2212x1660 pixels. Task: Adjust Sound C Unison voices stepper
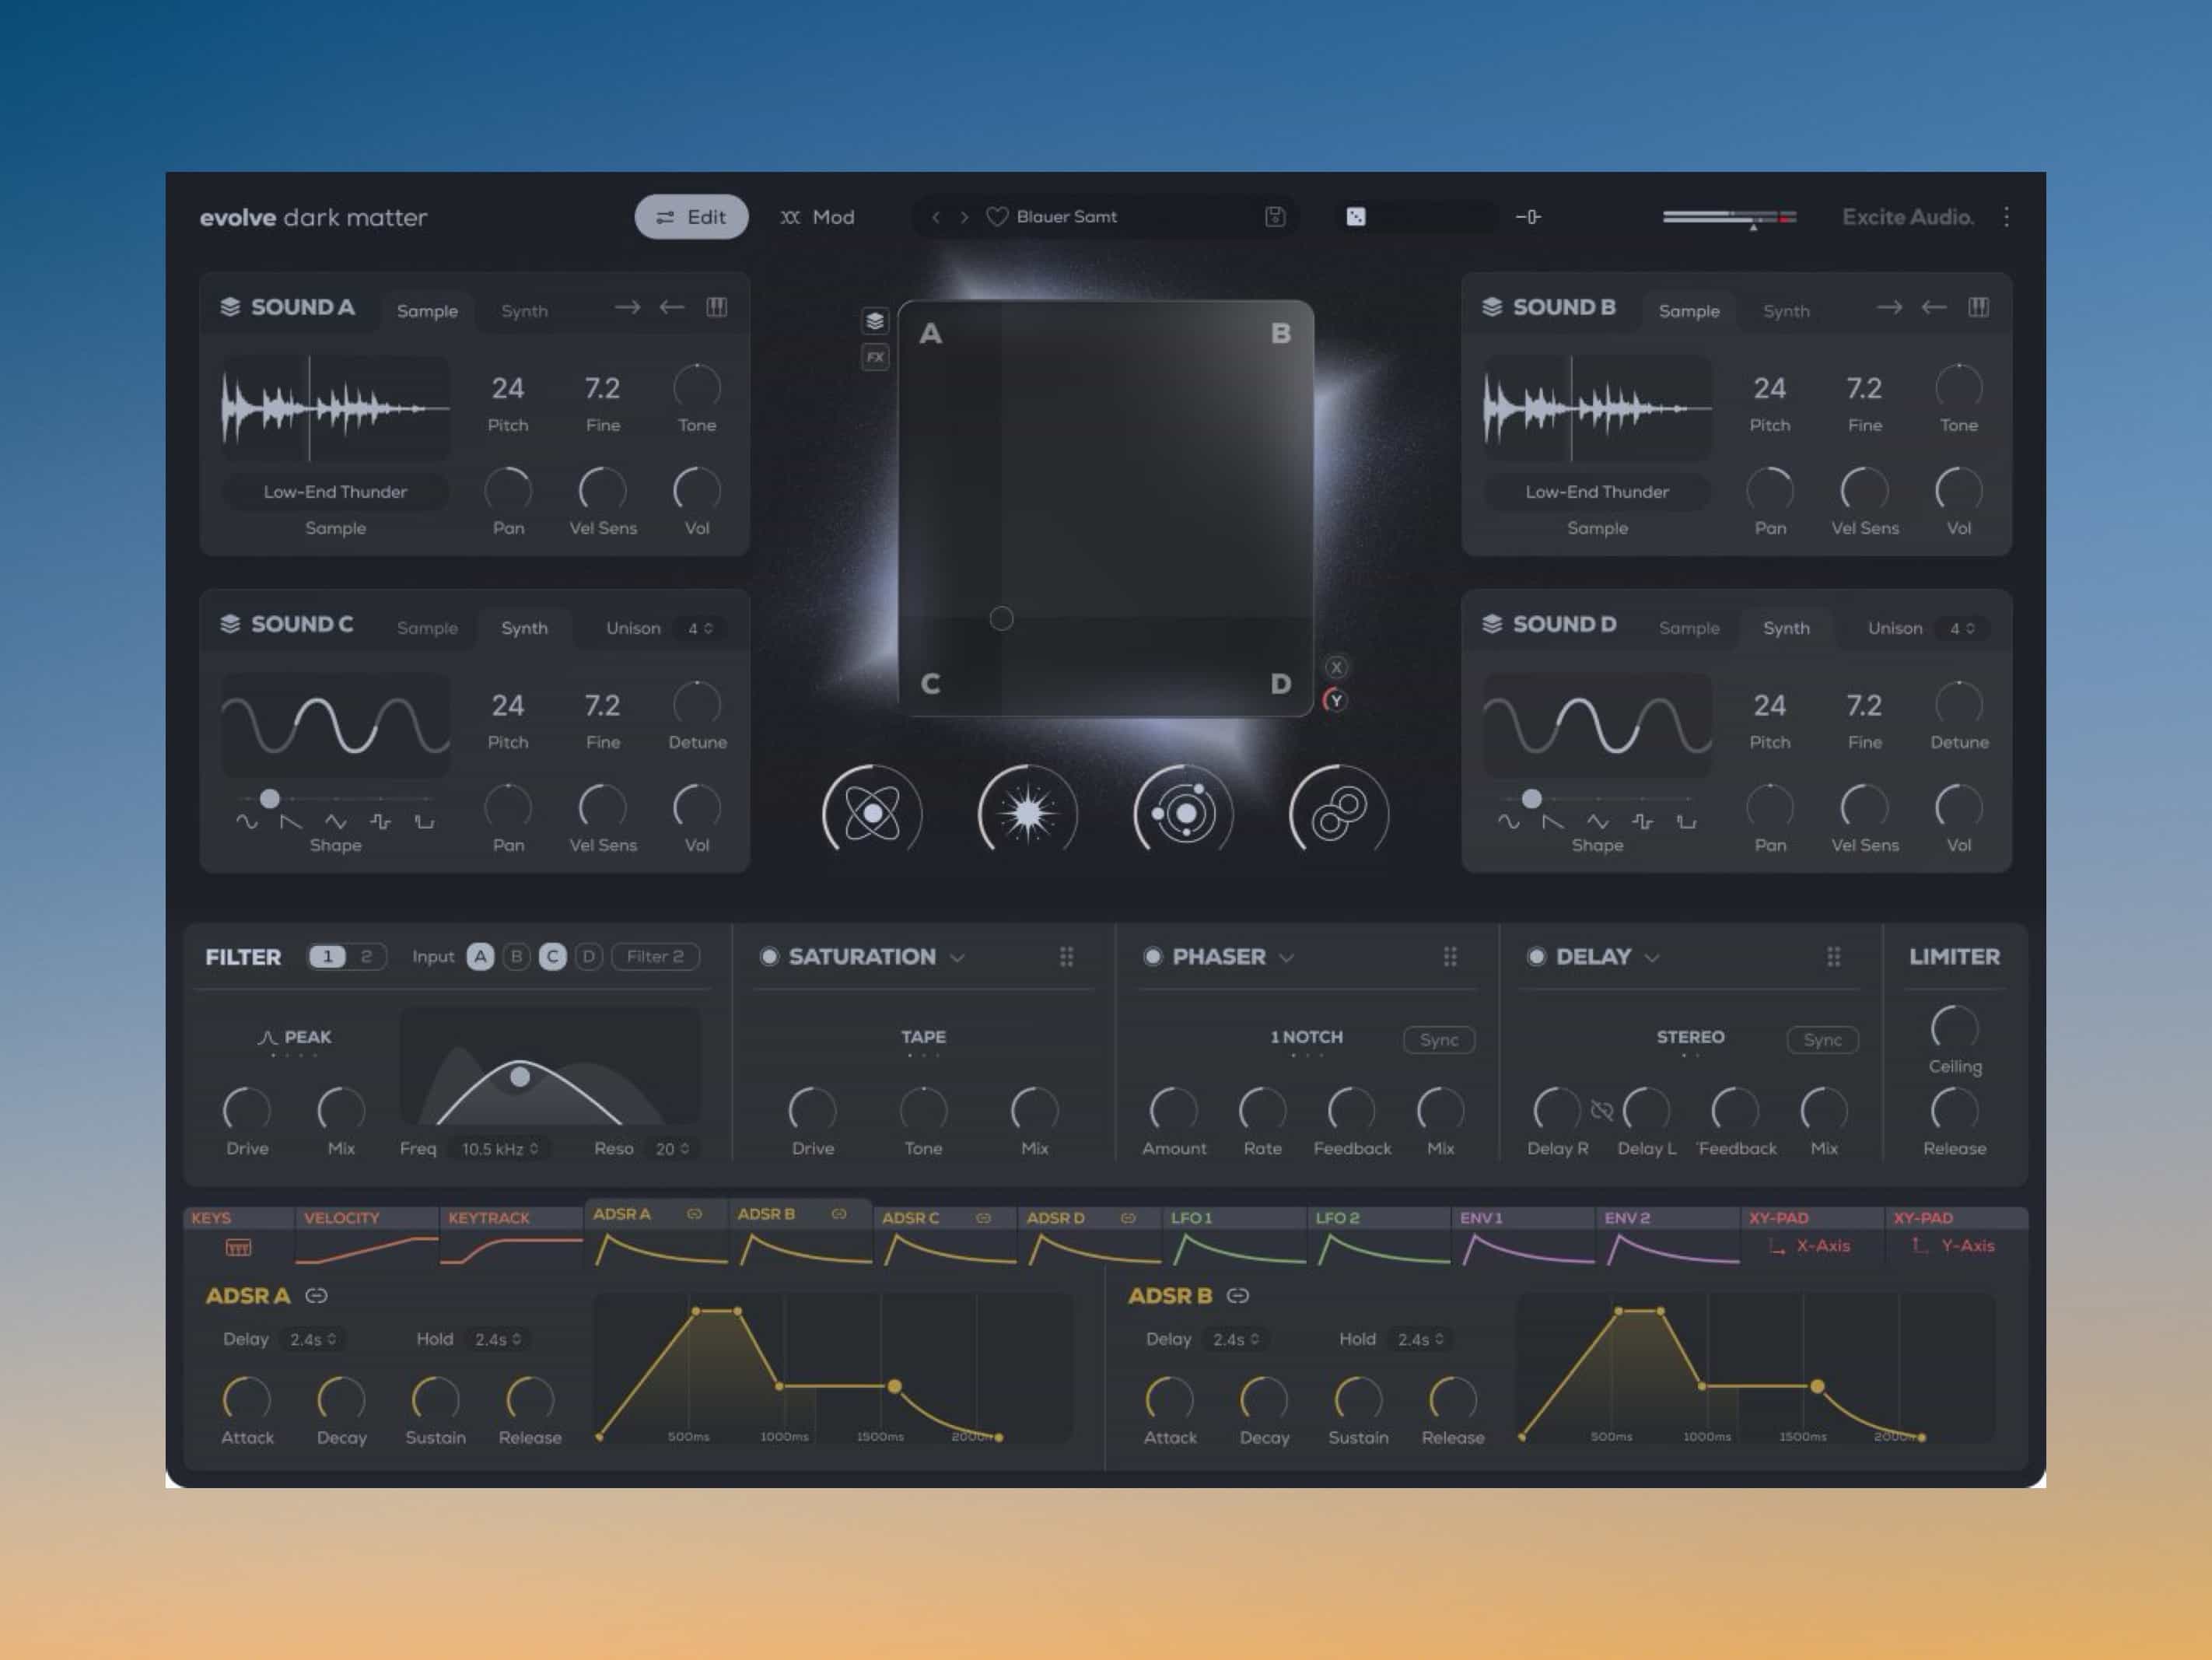[700, 628]
